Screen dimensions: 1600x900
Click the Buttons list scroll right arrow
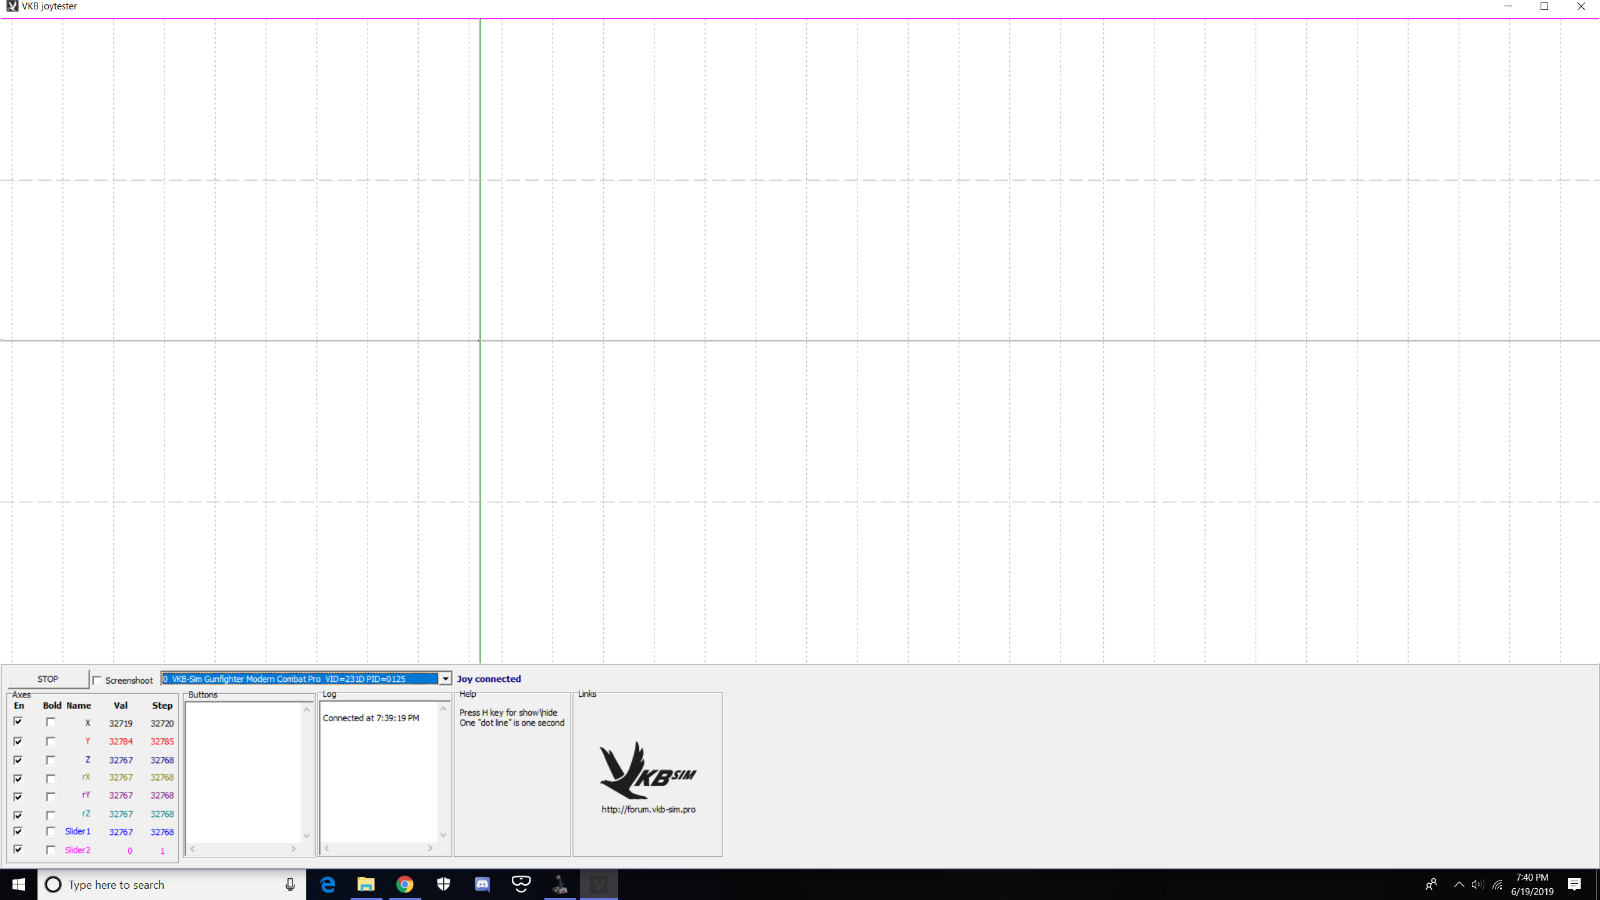[294, 849]
